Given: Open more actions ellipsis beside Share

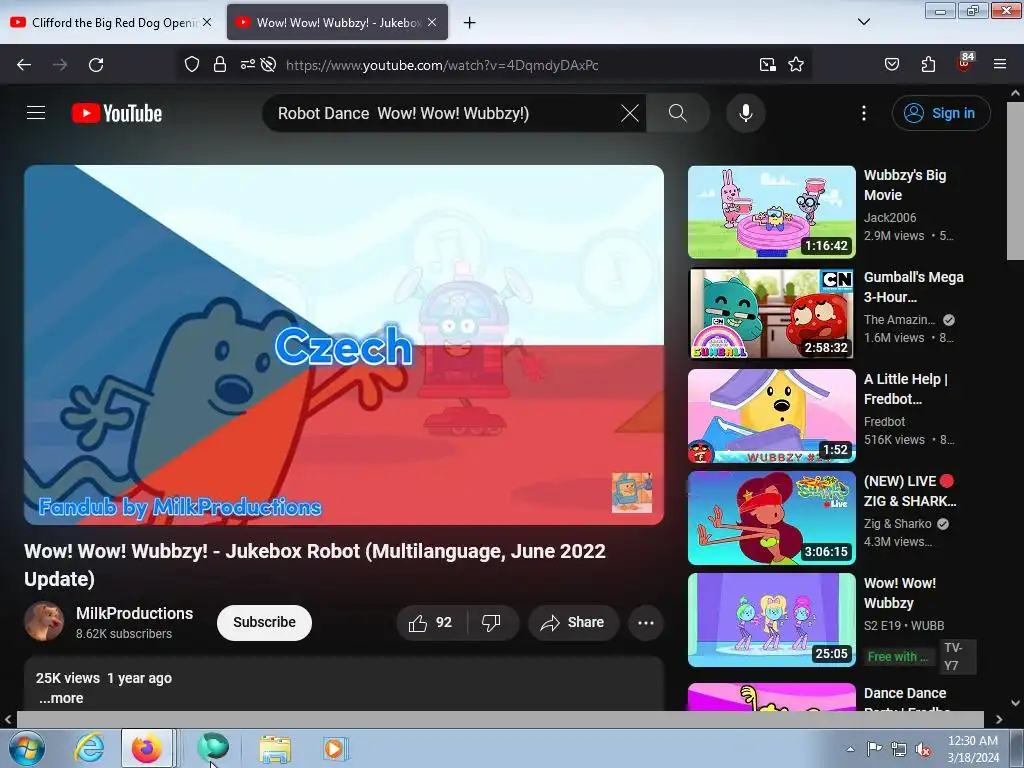Looking at the screenshot, I should click(x=646, y=622).
